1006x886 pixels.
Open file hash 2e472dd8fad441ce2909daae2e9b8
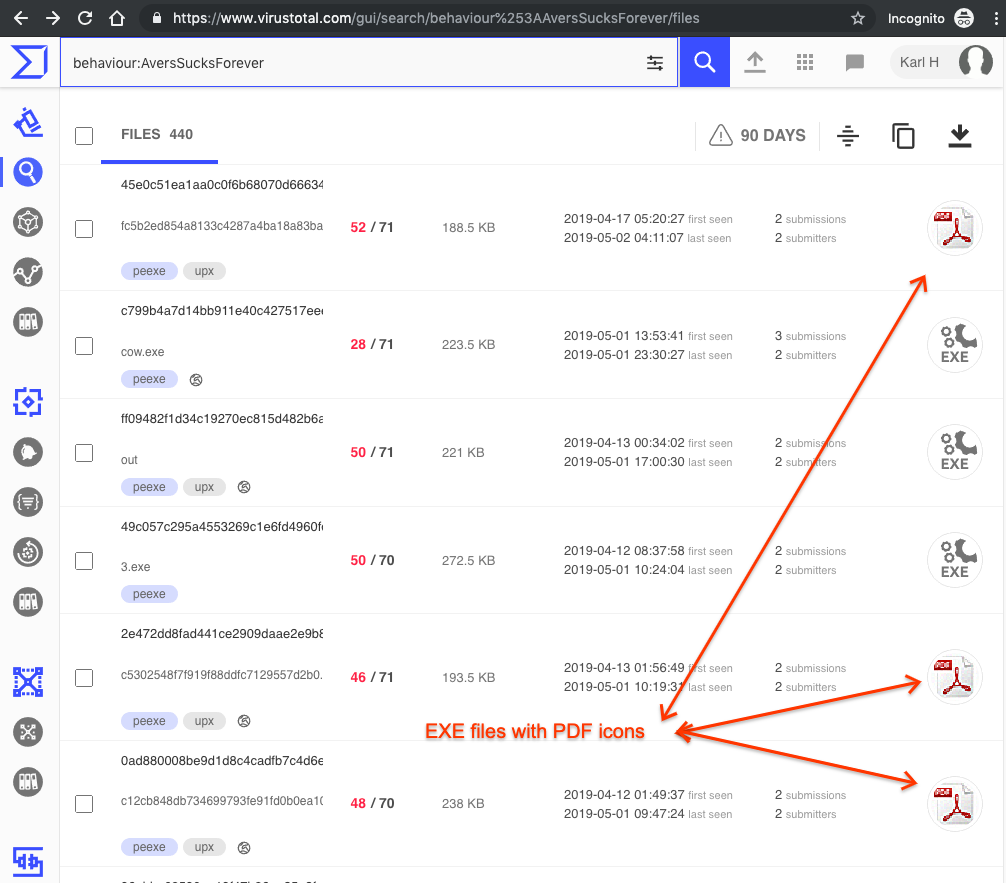click(x=222, y=634)
